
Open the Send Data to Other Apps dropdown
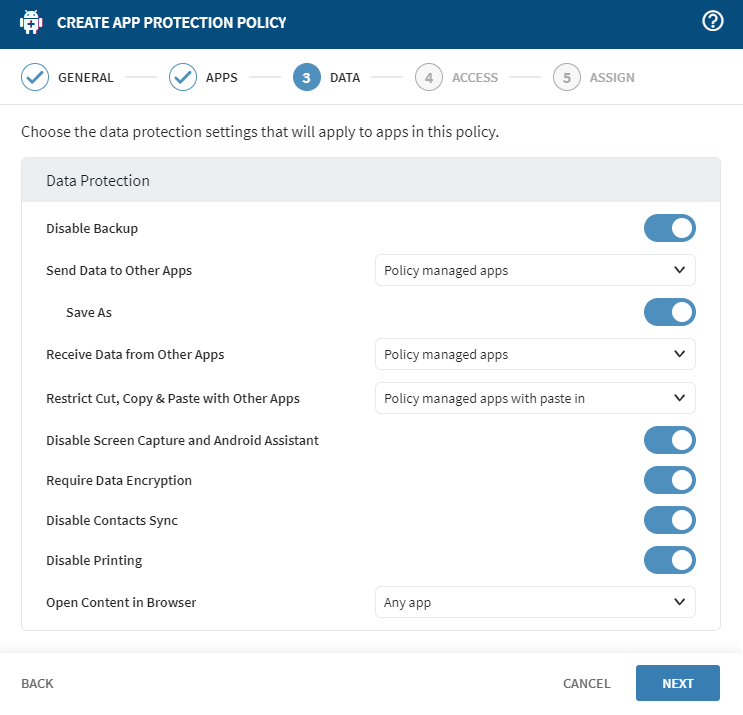(x=535, y=270)
